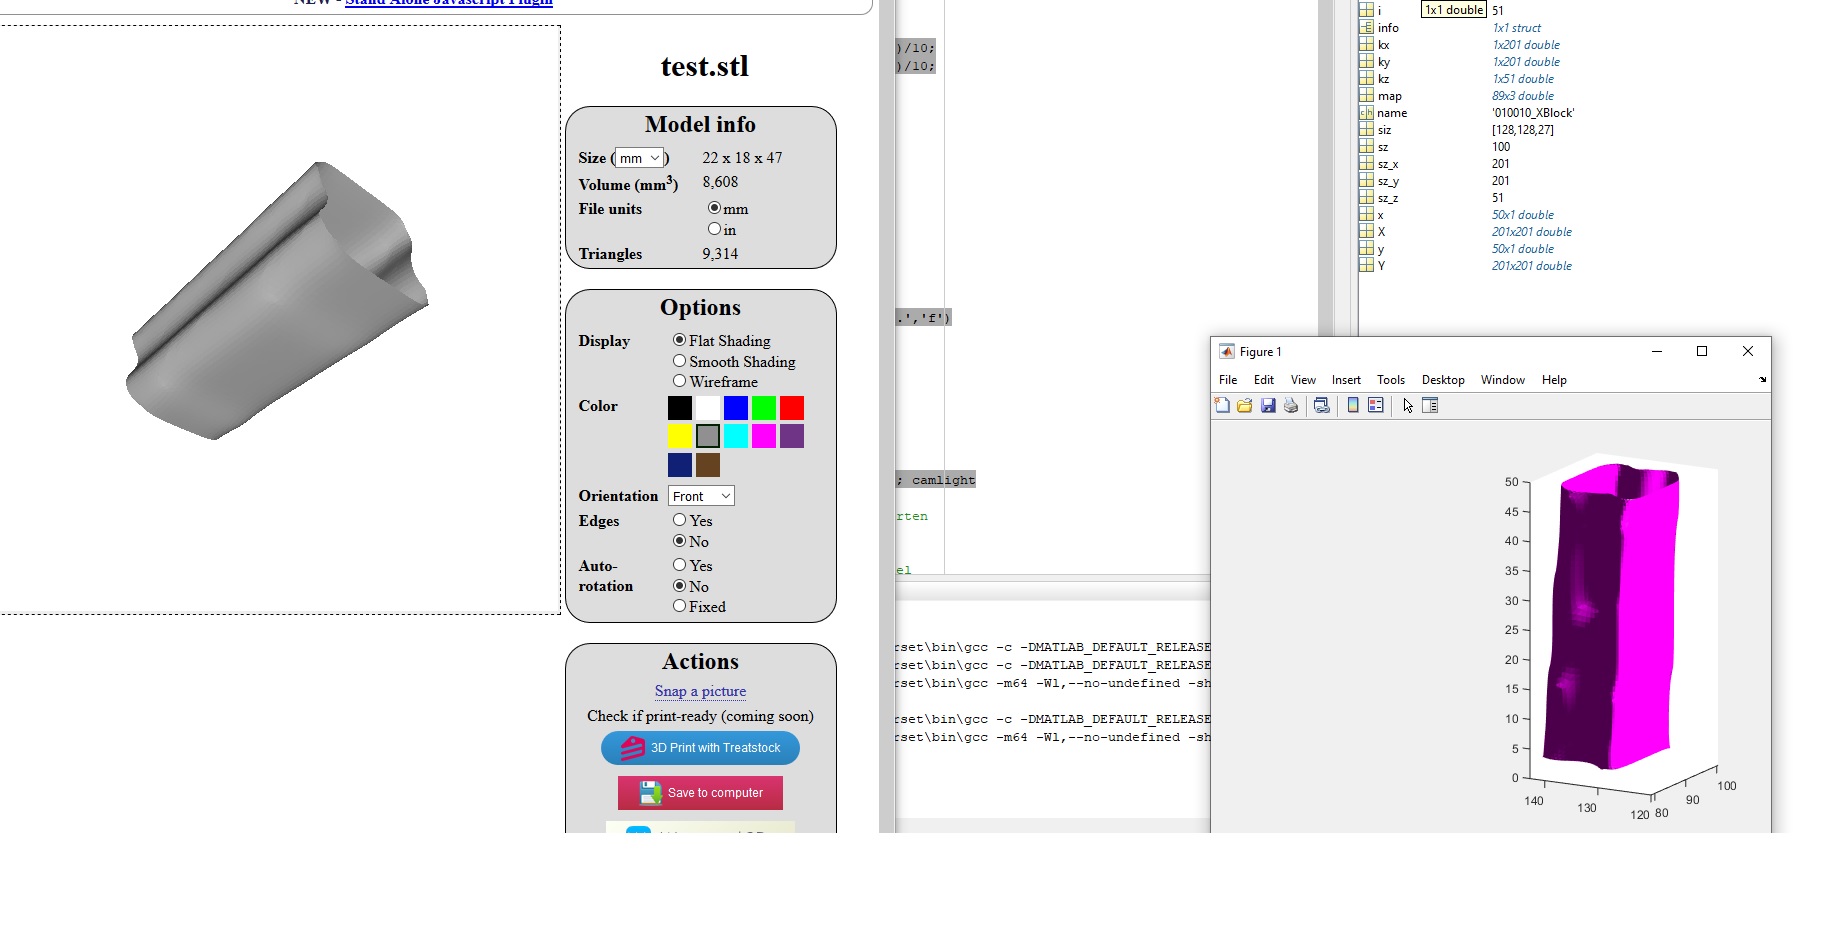The width and height of the screenshot is (1841, 930).
Task: Enable edges by selecting Yes
Action: click(680, 520)
